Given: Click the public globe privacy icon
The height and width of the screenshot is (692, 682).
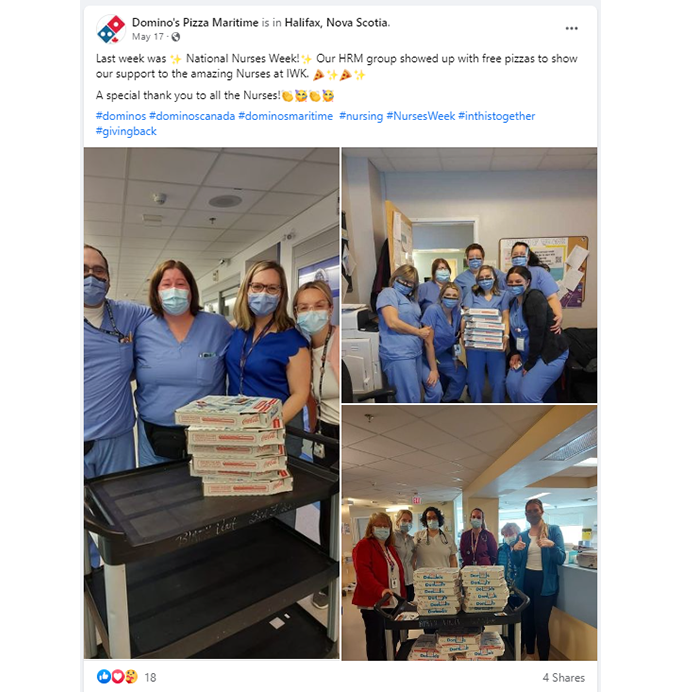Looking at the screenshot, I should click(176, 37).
